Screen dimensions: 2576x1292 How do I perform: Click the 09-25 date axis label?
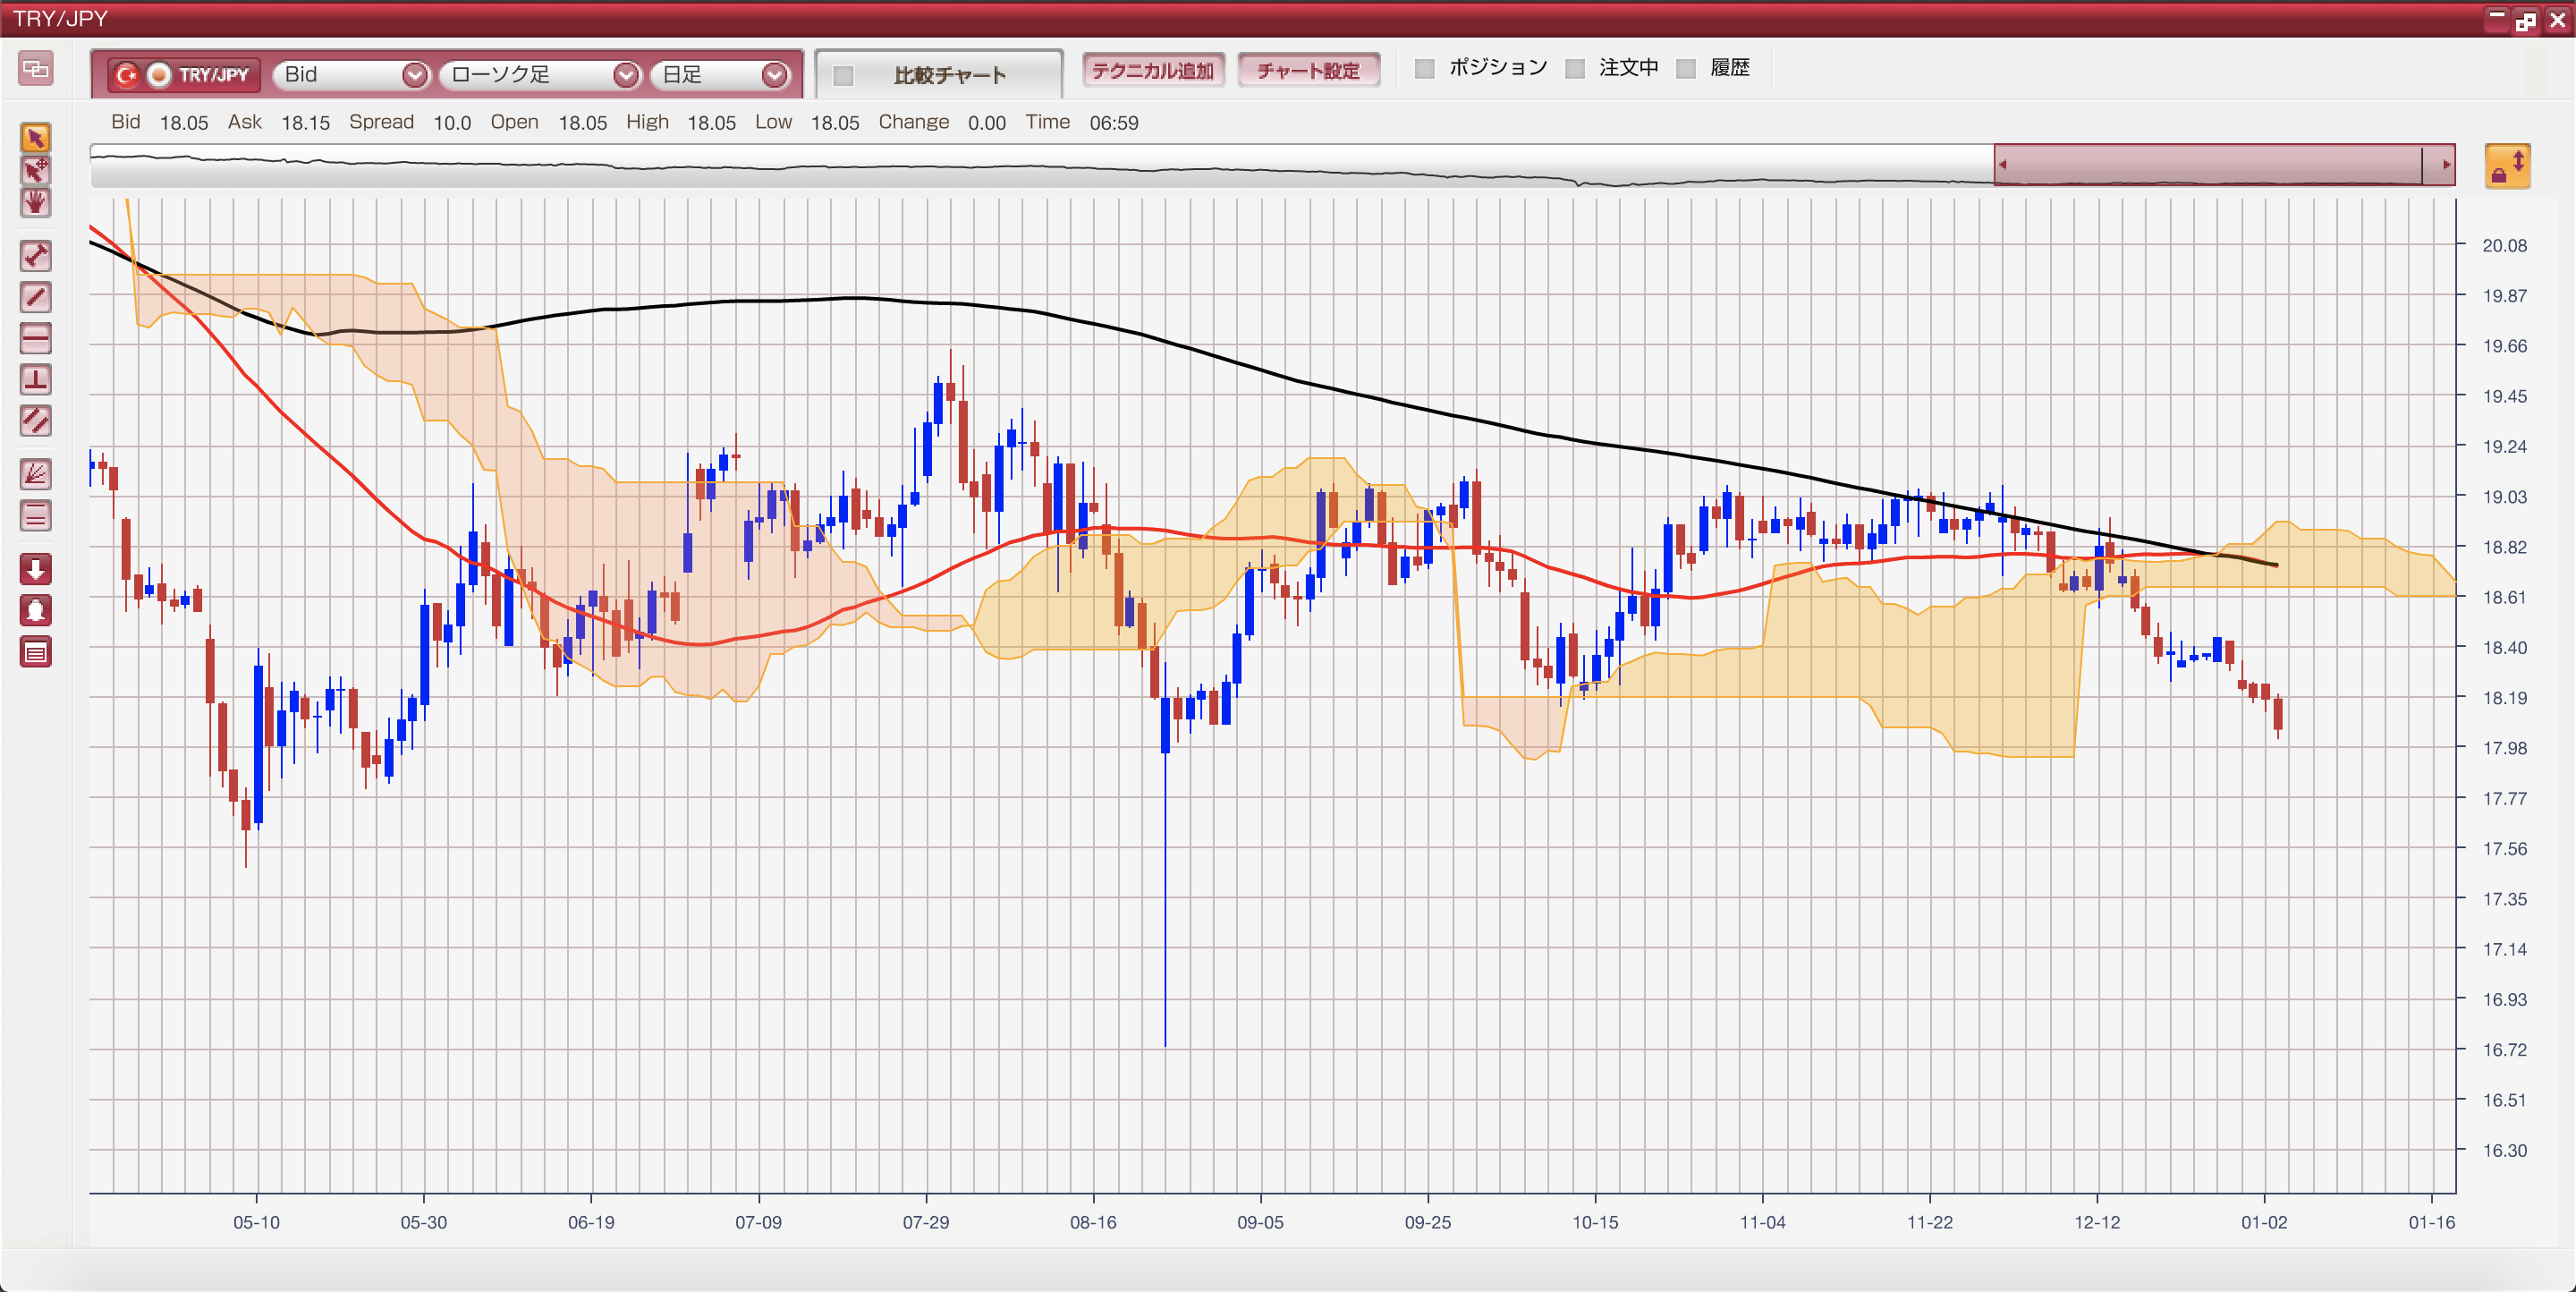pos(1428,1222)
